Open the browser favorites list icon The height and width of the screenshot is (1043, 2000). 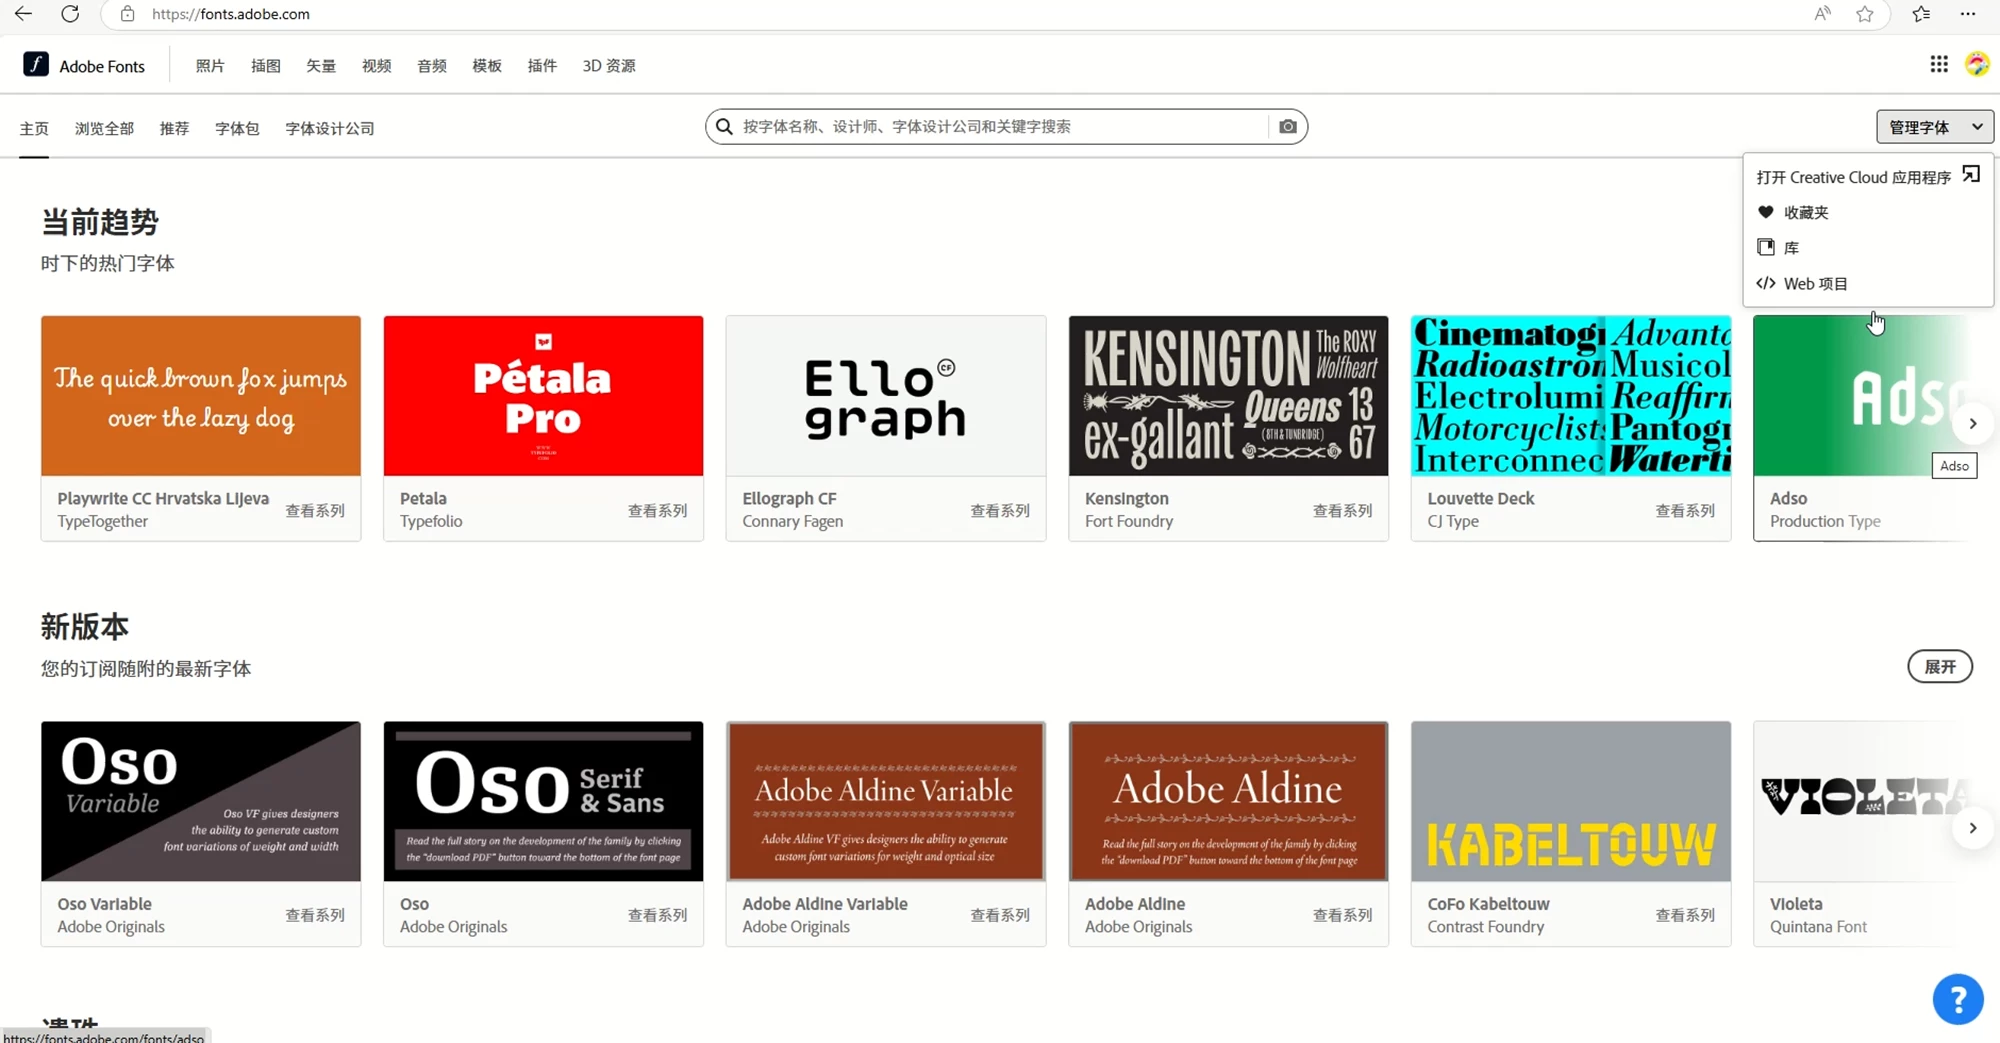(x=1921, y=14)
